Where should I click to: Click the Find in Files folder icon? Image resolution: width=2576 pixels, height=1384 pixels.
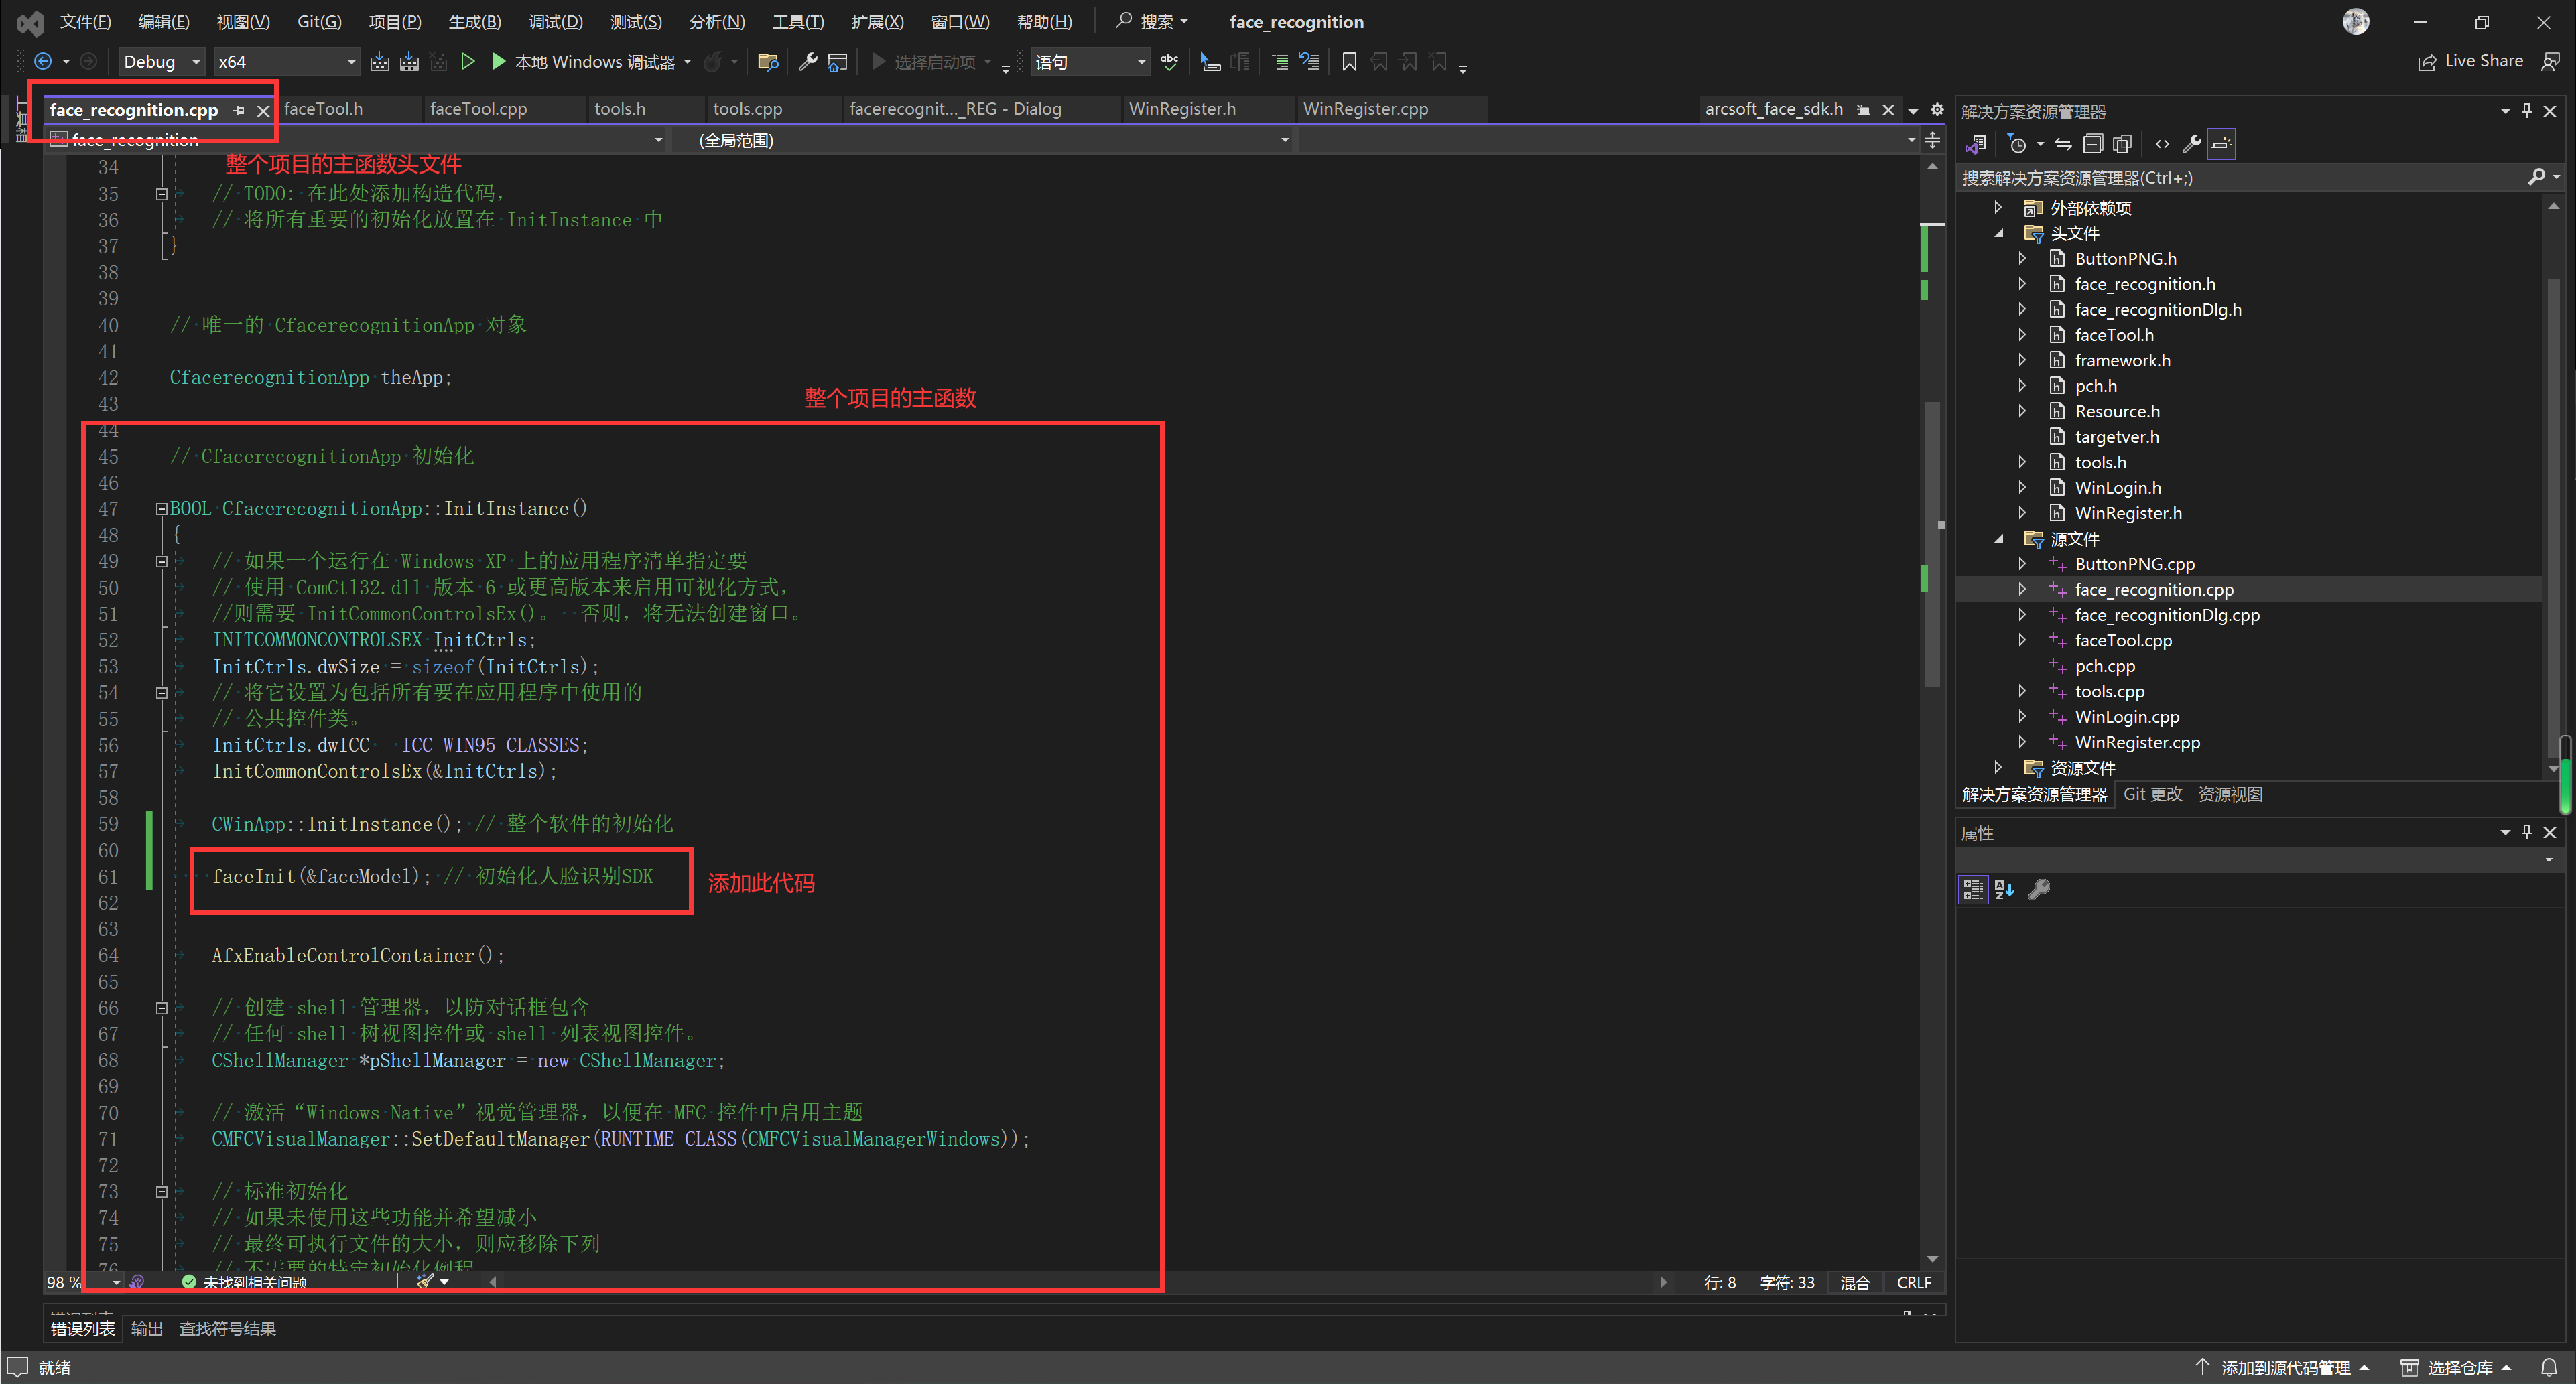coord(768,62)
